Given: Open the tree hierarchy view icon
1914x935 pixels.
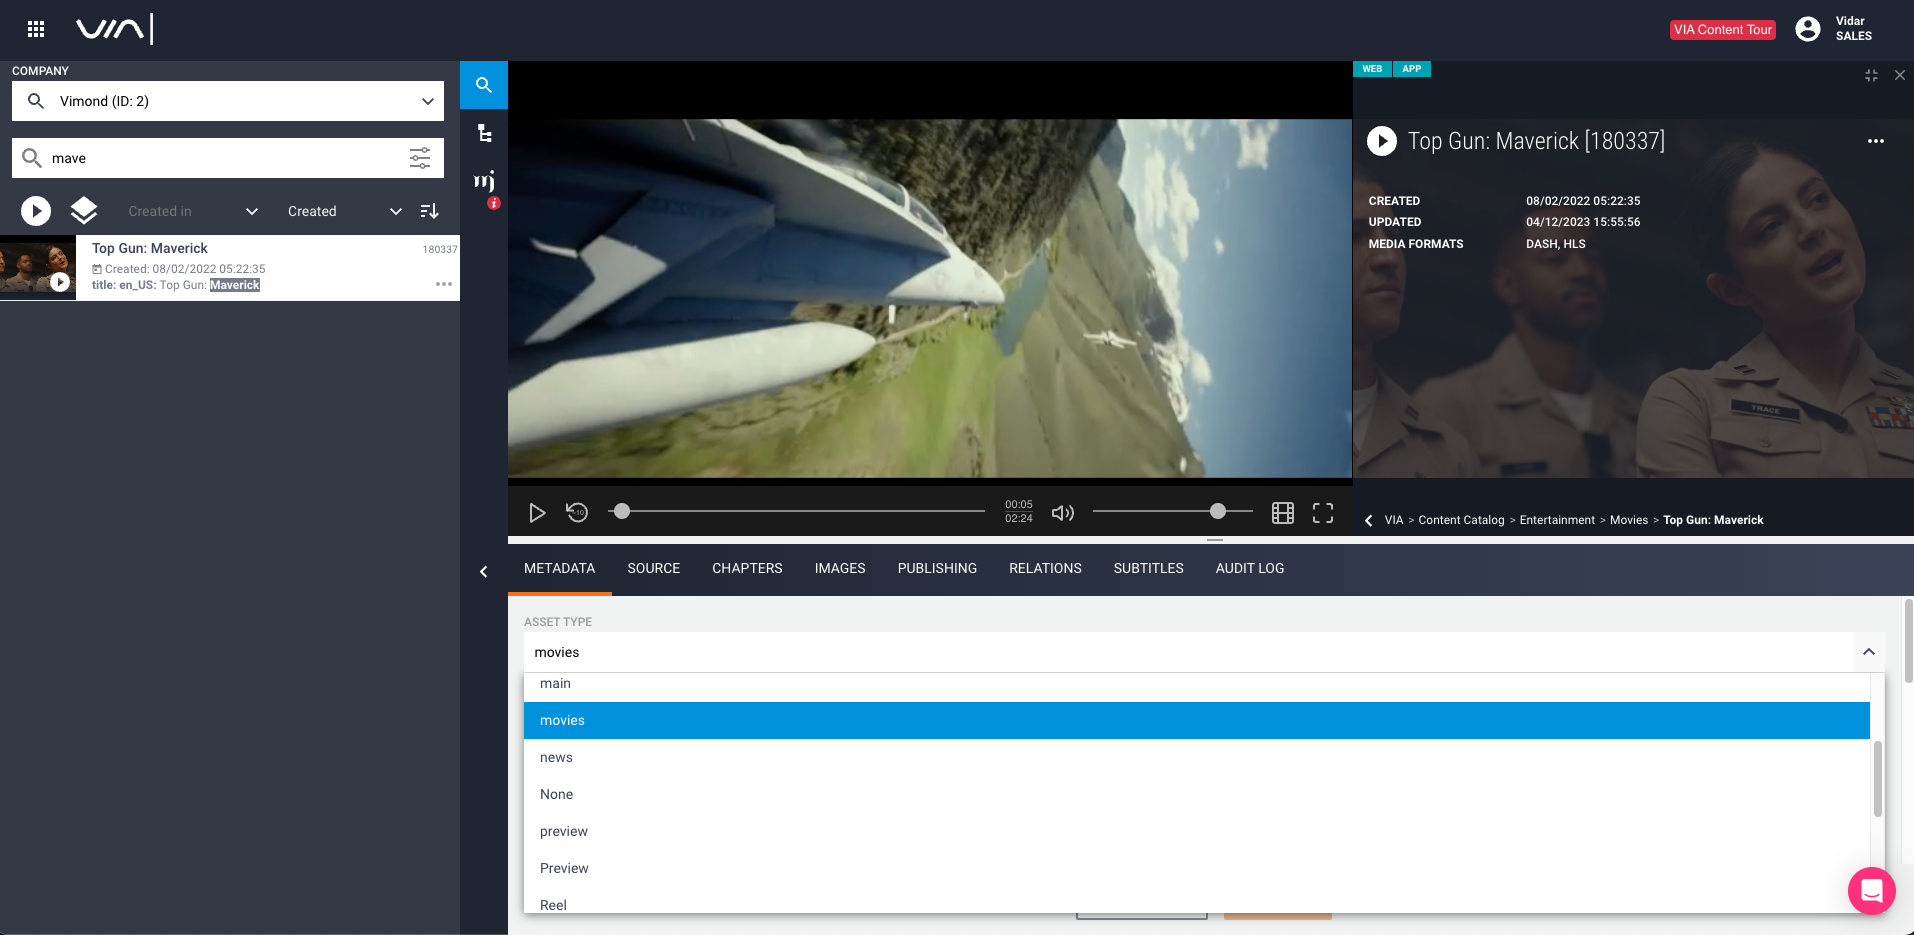Looking at the screenshot, I should coord(484,133).
